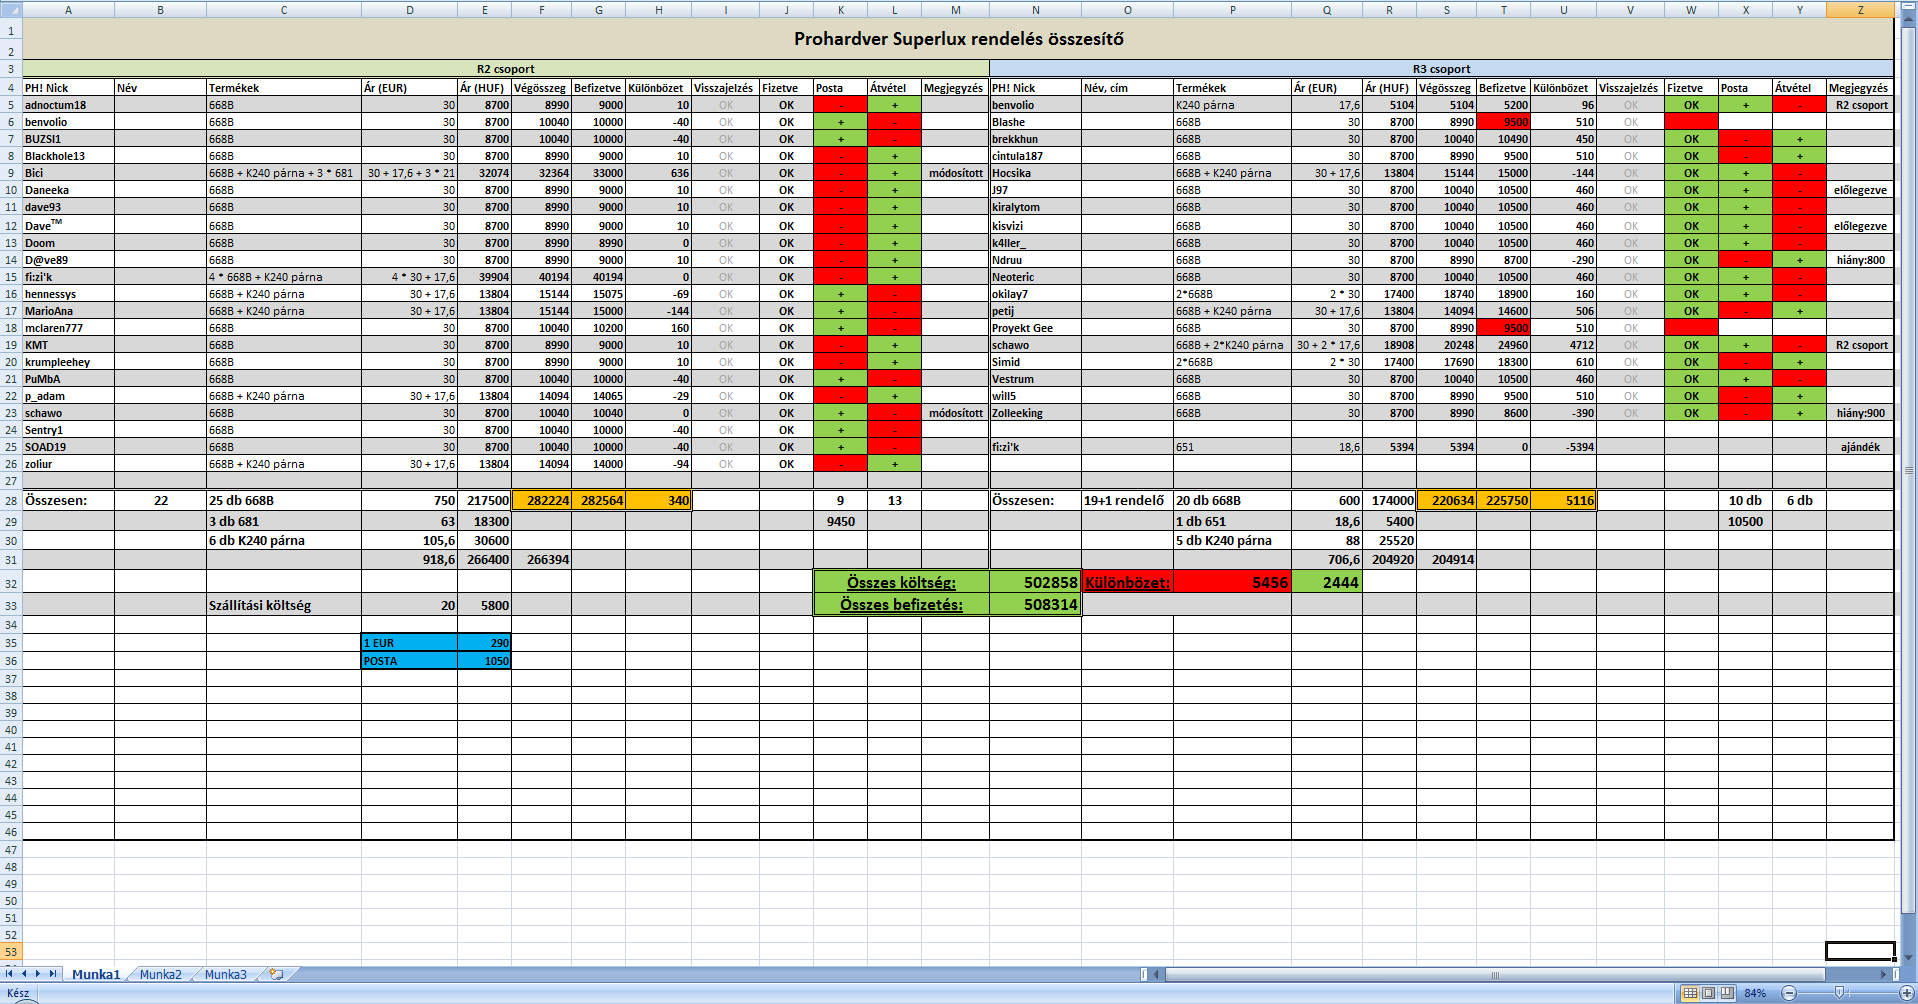This screenshot has height=1004, width=1918.
Task: Select the hiány:800 note cell
Action: (x=1860, y=260)
